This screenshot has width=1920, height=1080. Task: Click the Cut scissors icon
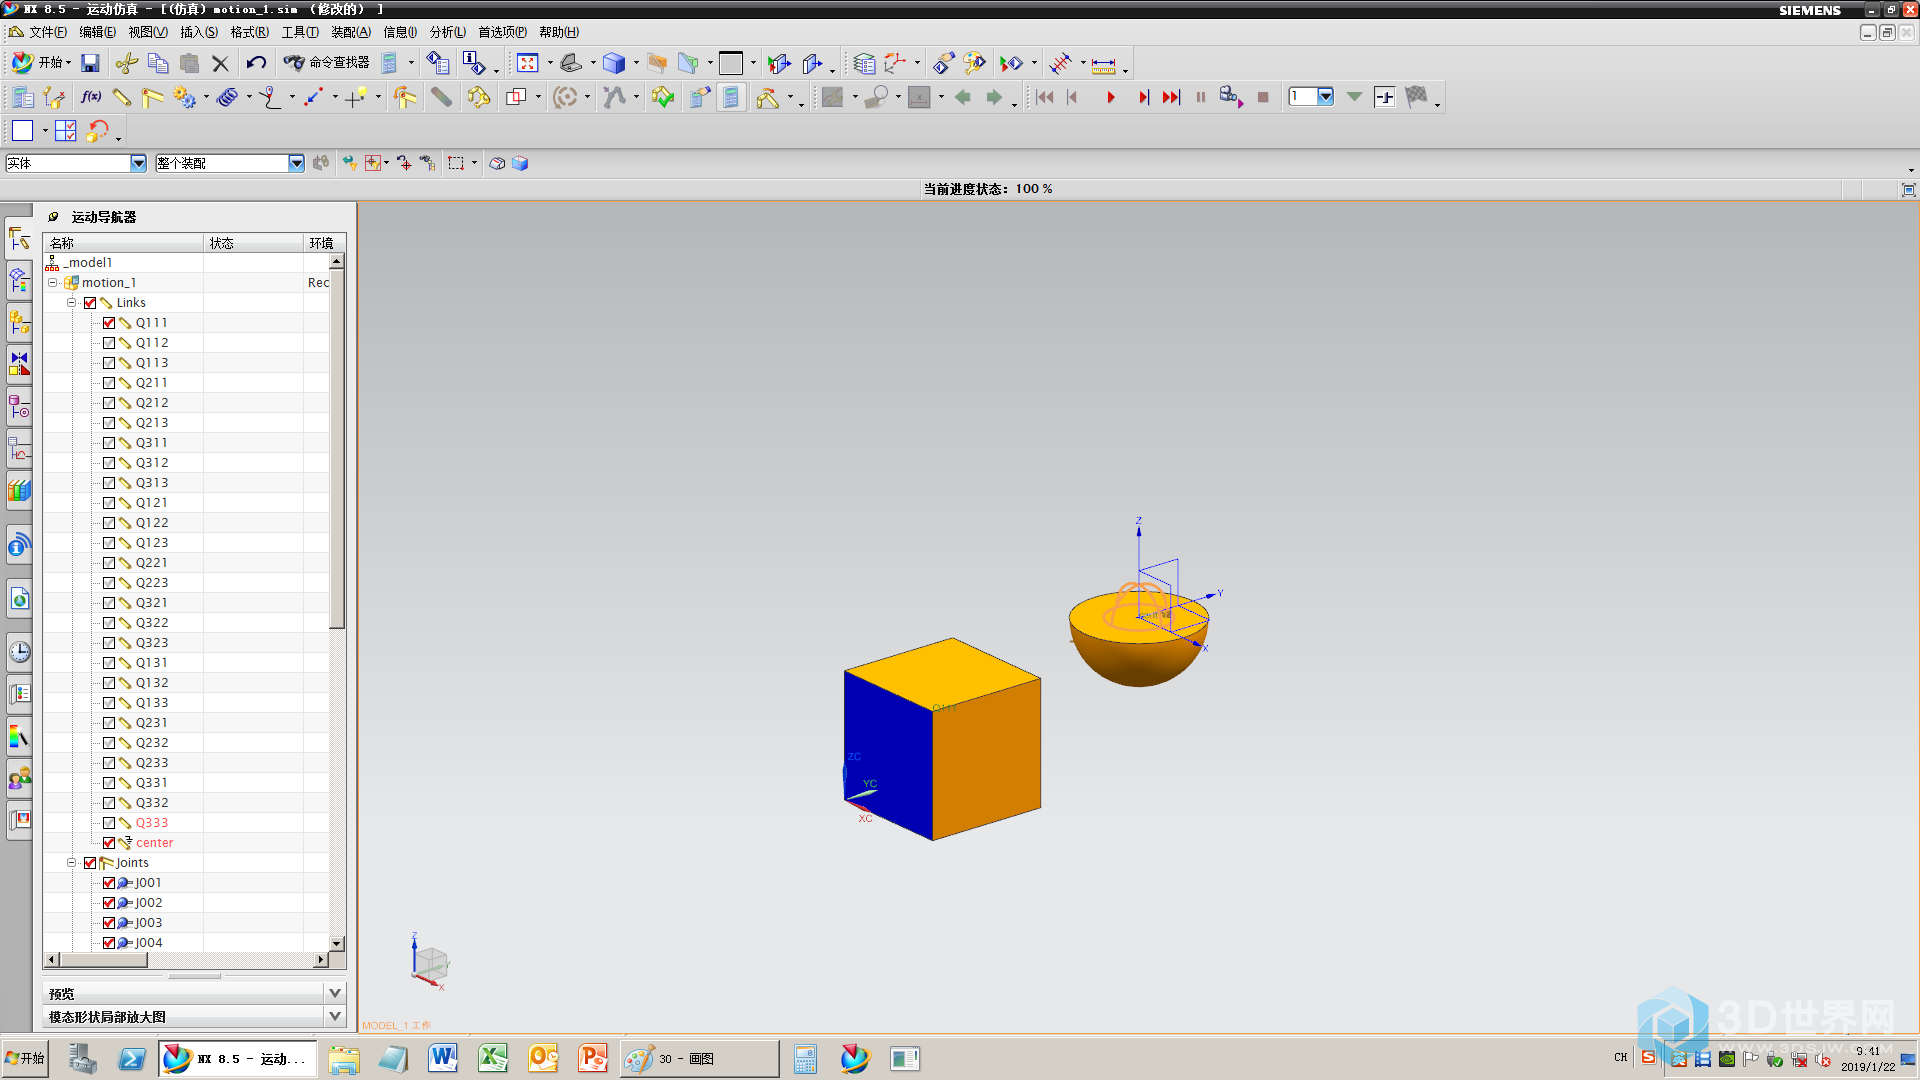click(x=126, y=63)
